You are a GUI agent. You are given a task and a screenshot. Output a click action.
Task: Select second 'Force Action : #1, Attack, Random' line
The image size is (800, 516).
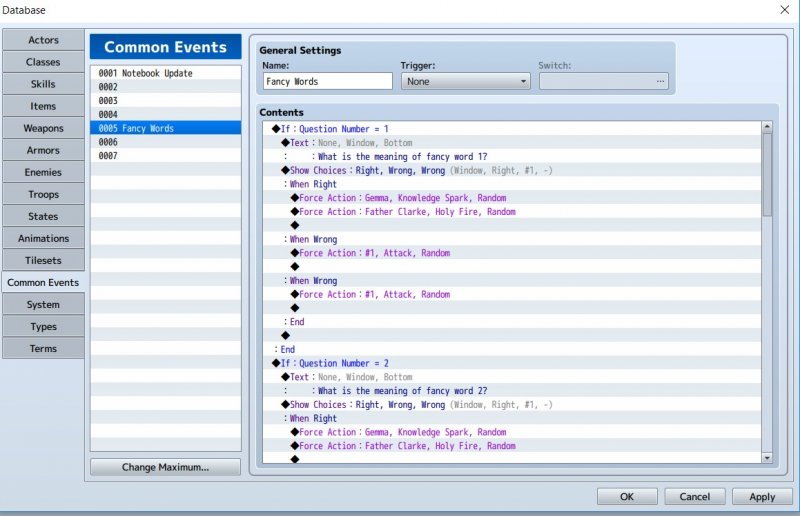(x=512, y=294)
